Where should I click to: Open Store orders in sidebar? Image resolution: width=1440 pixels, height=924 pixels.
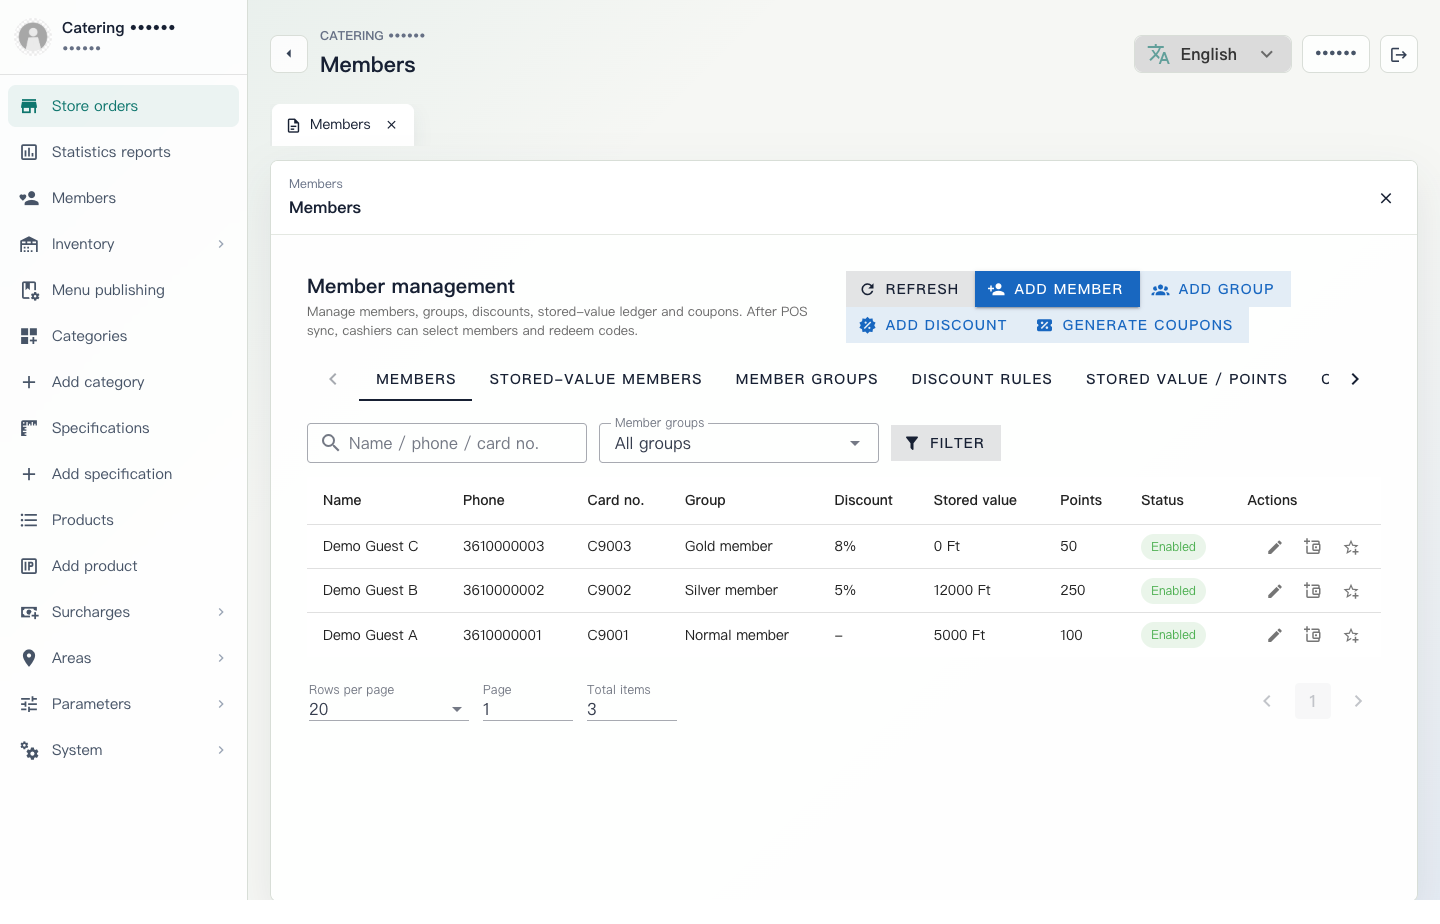point(123,106)
